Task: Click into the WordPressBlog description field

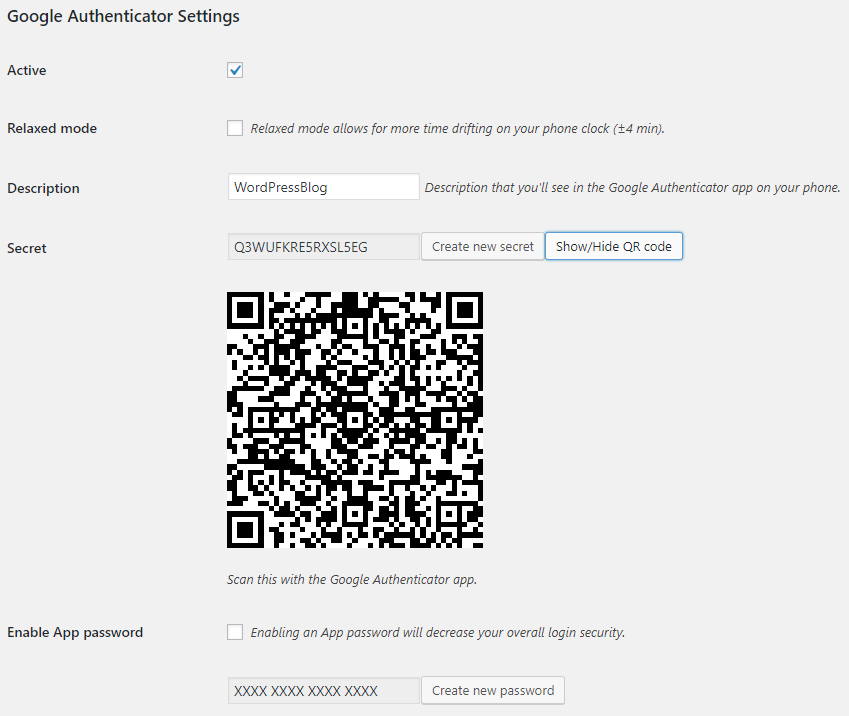Action: click(323, 187)
